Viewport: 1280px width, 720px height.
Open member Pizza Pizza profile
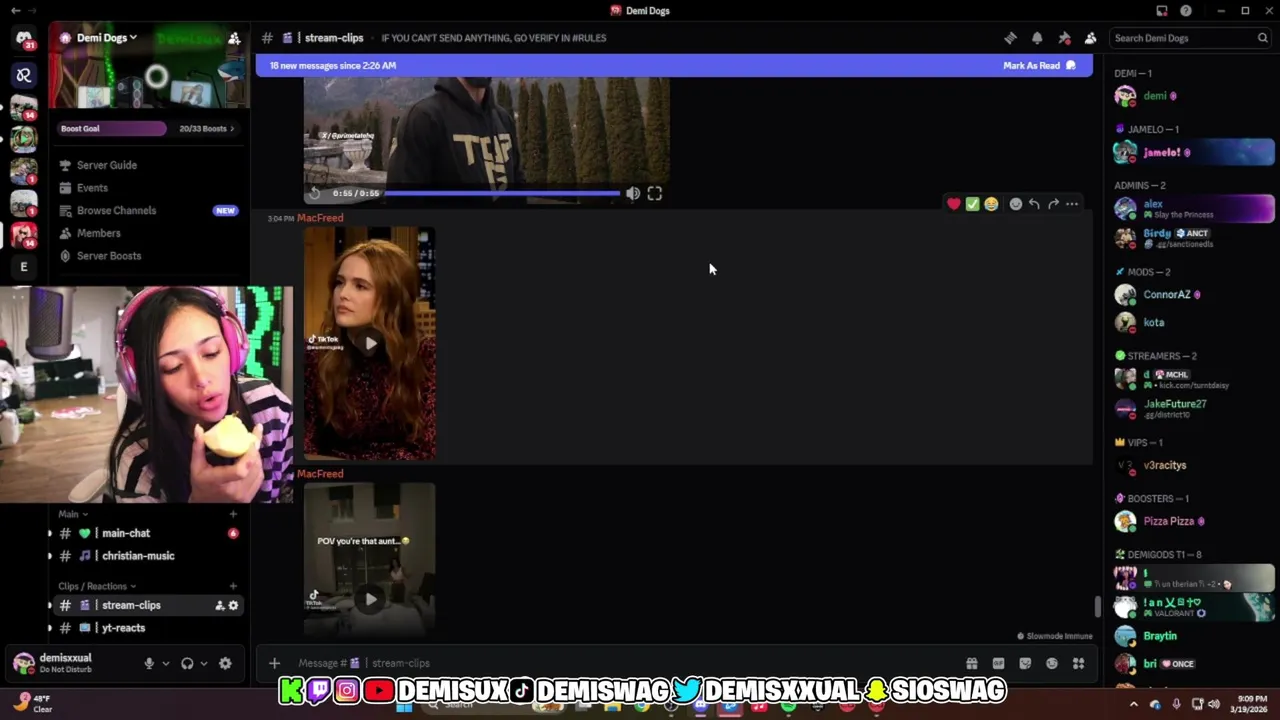point(1194,521)
